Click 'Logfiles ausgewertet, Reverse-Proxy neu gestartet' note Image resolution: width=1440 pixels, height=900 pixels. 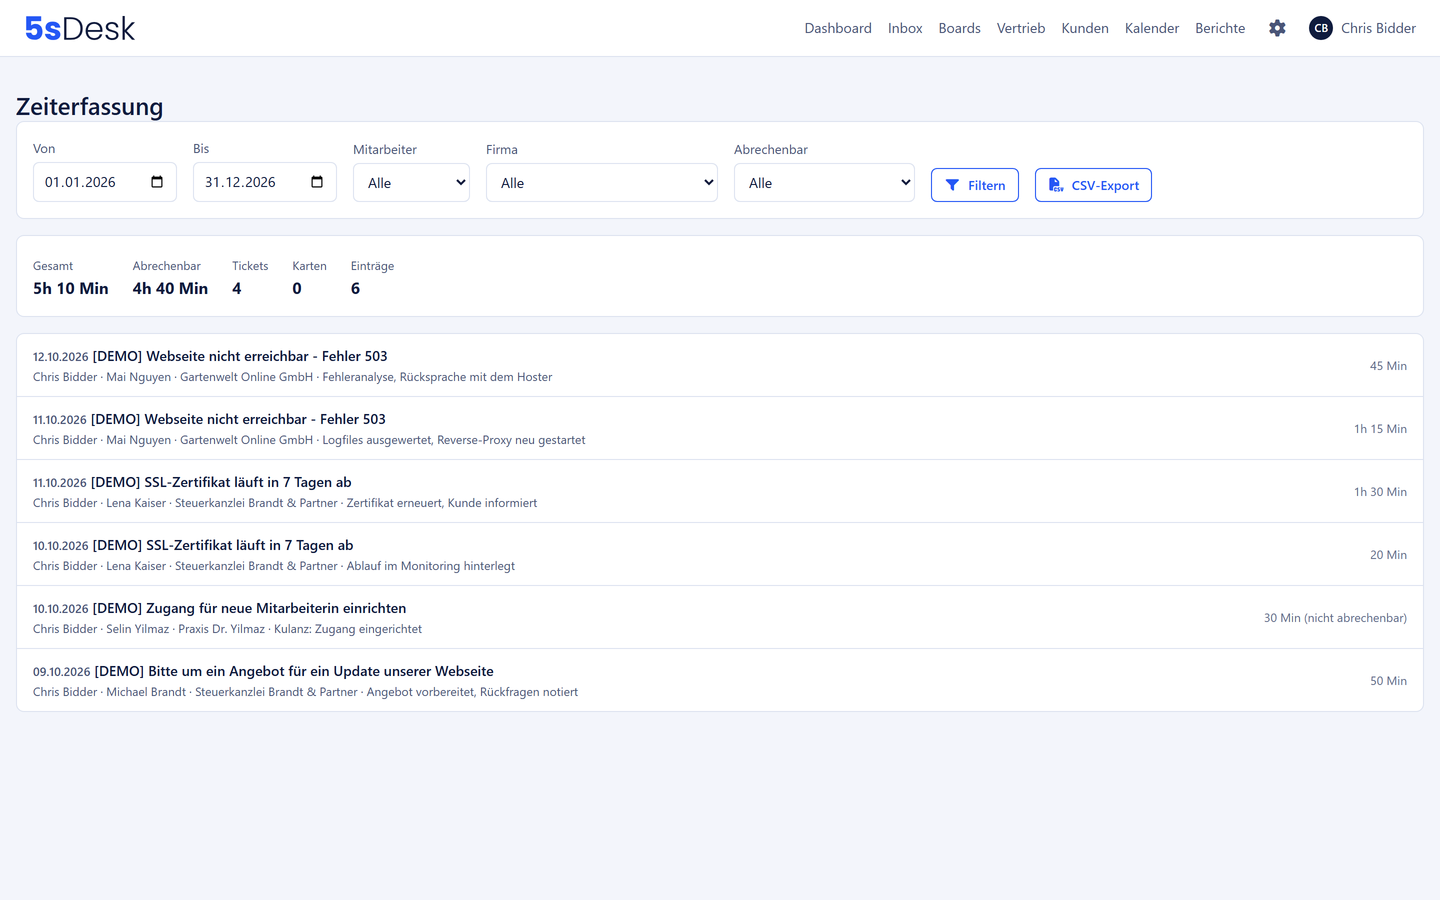point(454,440)
